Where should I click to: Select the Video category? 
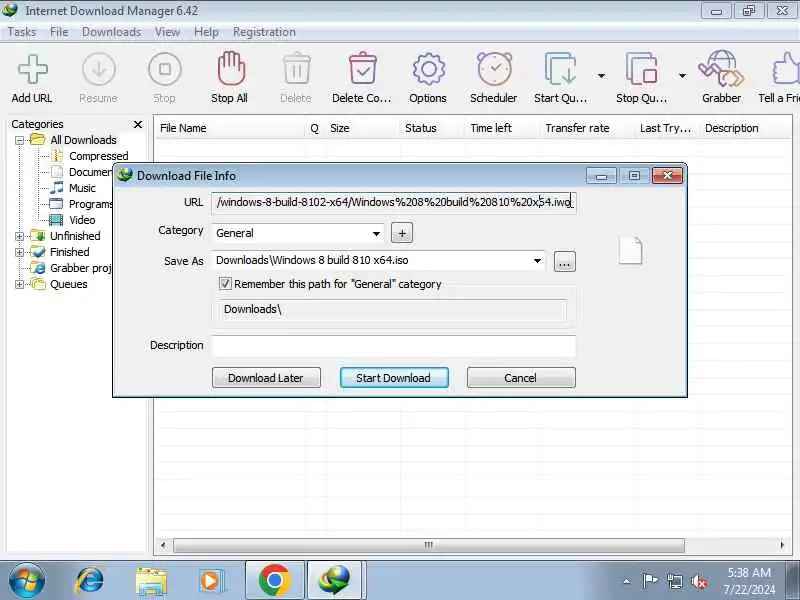click(82, 220)
